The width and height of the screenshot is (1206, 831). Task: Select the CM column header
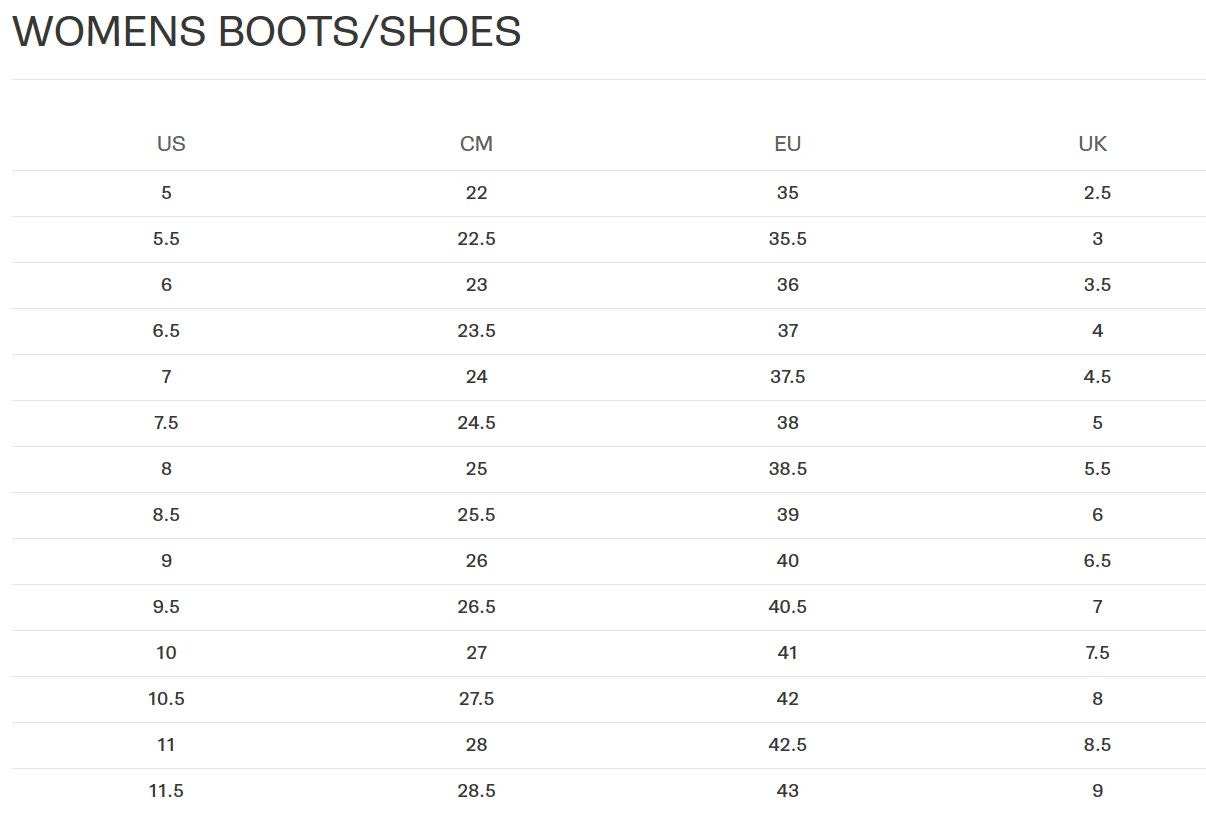(x=476, y=144)
